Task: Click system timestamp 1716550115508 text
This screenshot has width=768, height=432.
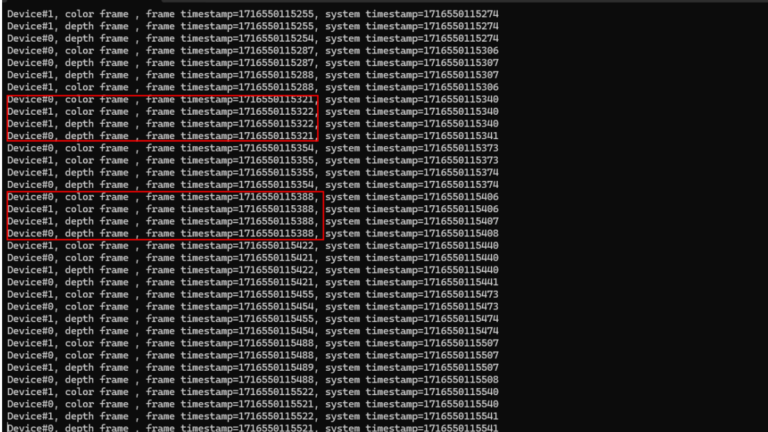Action: [x=412, y=380]
